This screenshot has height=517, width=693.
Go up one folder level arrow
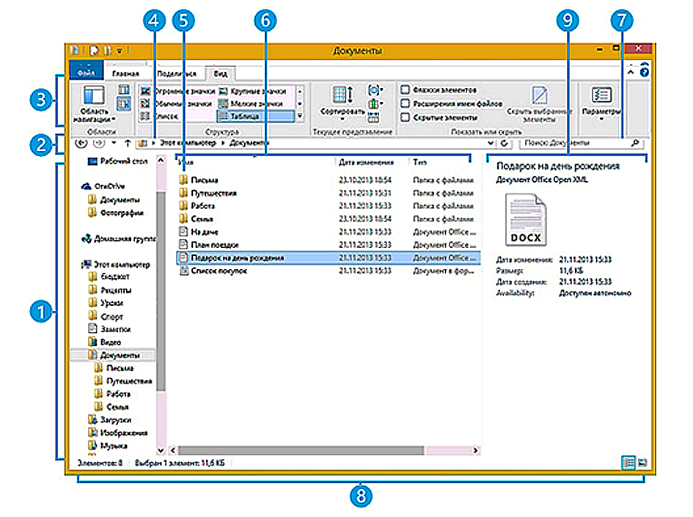127,143
